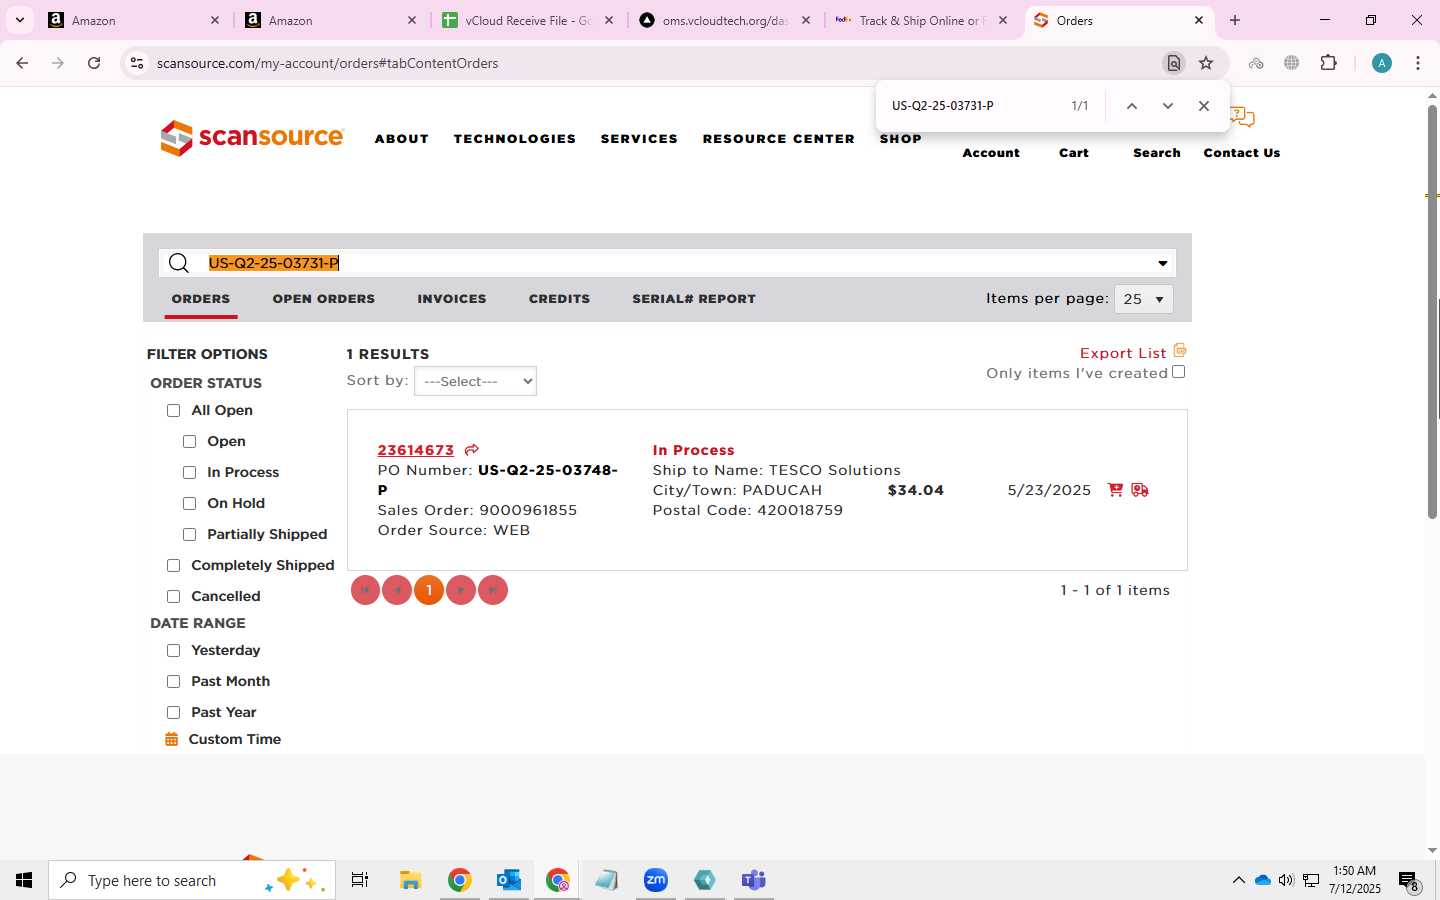Viewport: 1440px width, 900px height.
Task: Click the ScanSource logo
Action: [x=252, y=138]
